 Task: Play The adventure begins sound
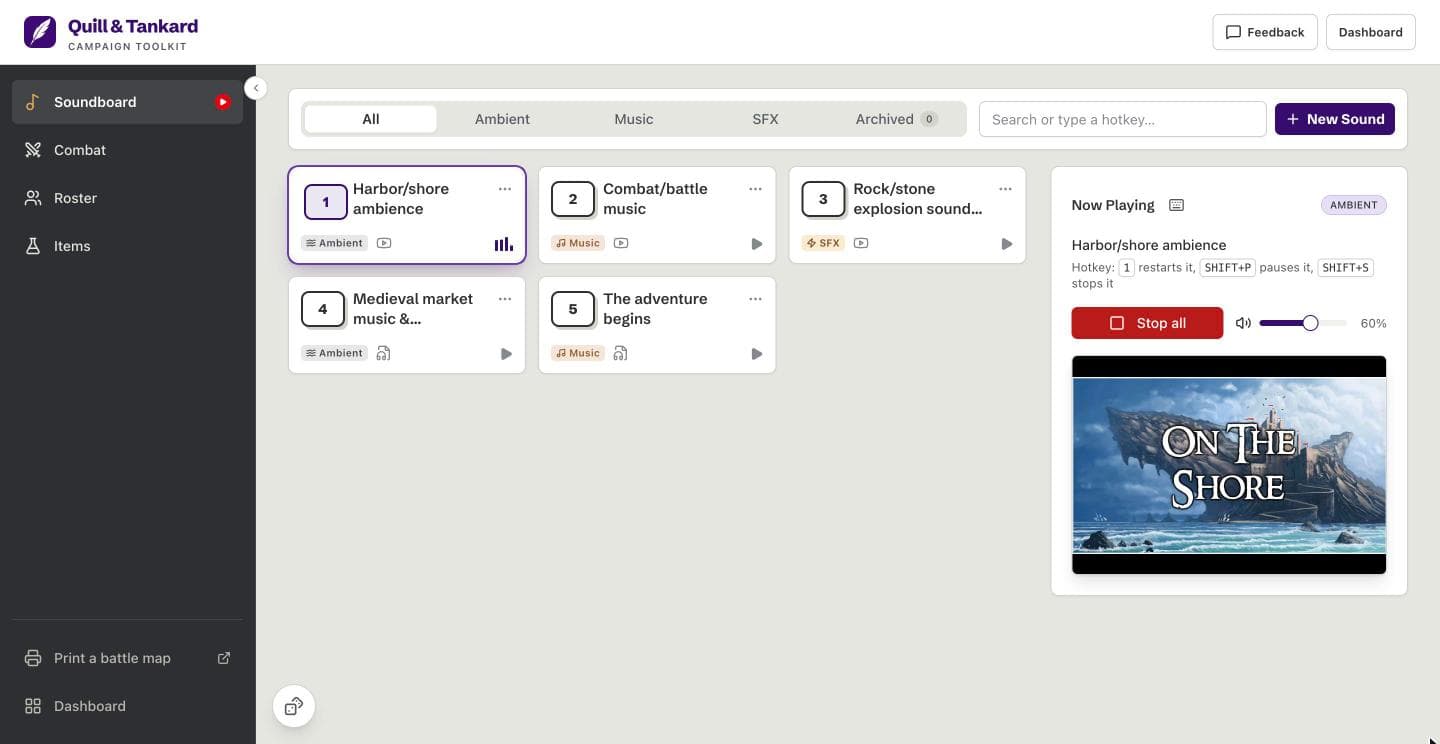click(x=757, y=354)
